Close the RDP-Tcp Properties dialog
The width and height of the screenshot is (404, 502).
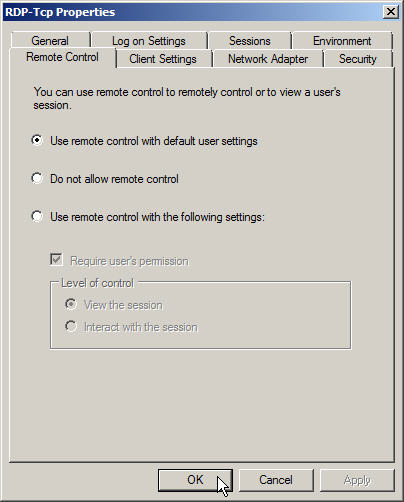click(391, 12)
